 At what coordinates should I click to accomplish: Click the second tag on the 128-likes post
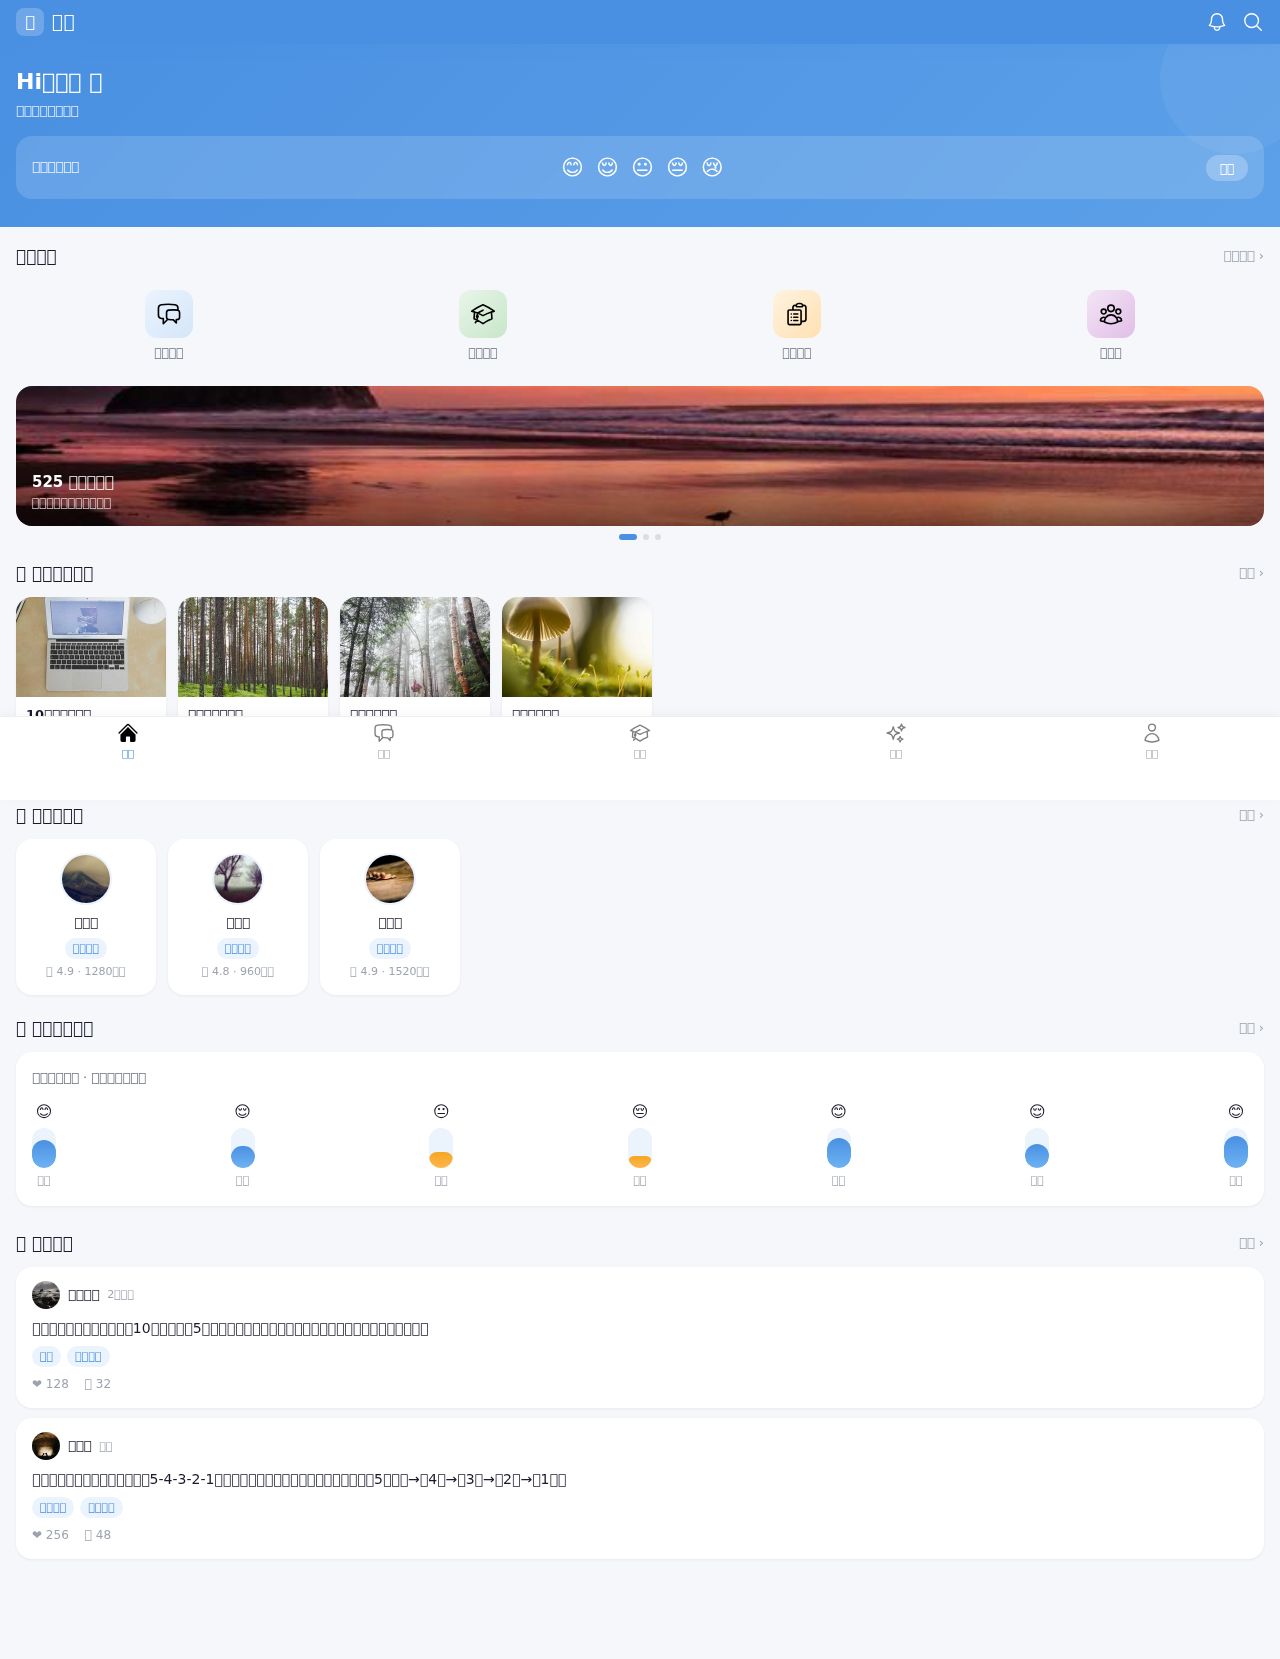coord(88,1357)
